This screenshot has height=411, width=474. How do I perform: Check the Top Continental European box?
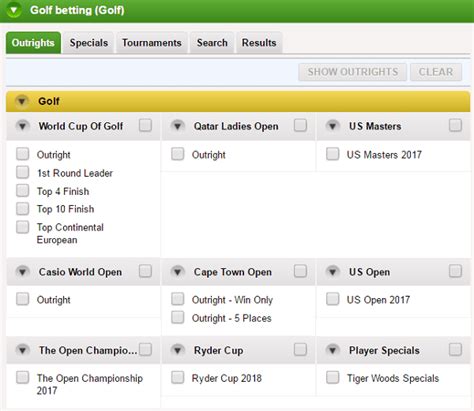click(23, 227)
